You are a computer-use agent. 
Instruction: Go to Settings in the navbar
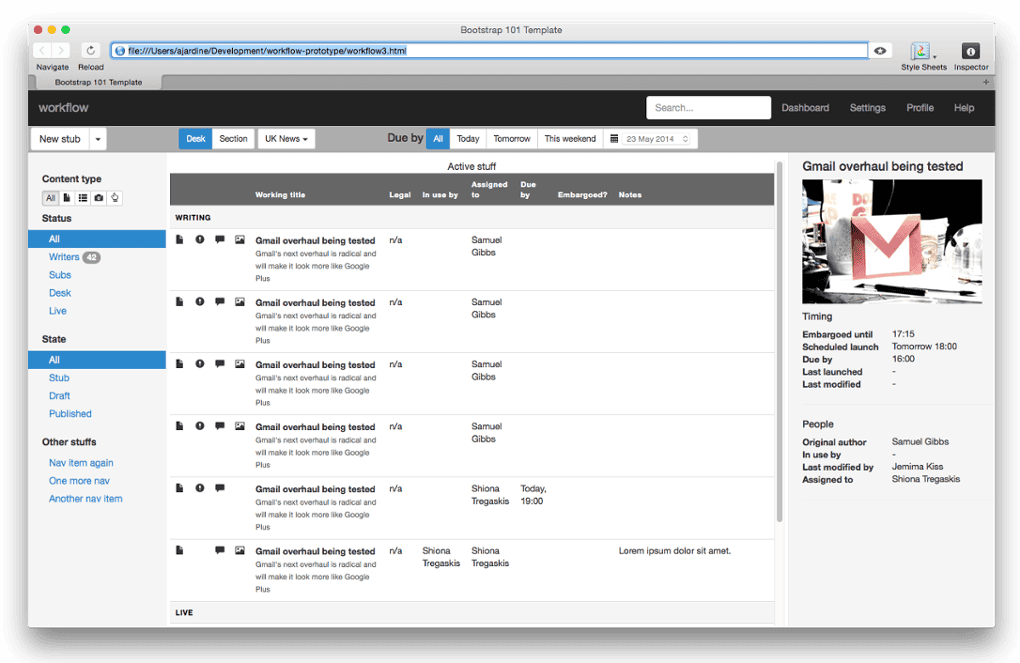click(867, 108)
